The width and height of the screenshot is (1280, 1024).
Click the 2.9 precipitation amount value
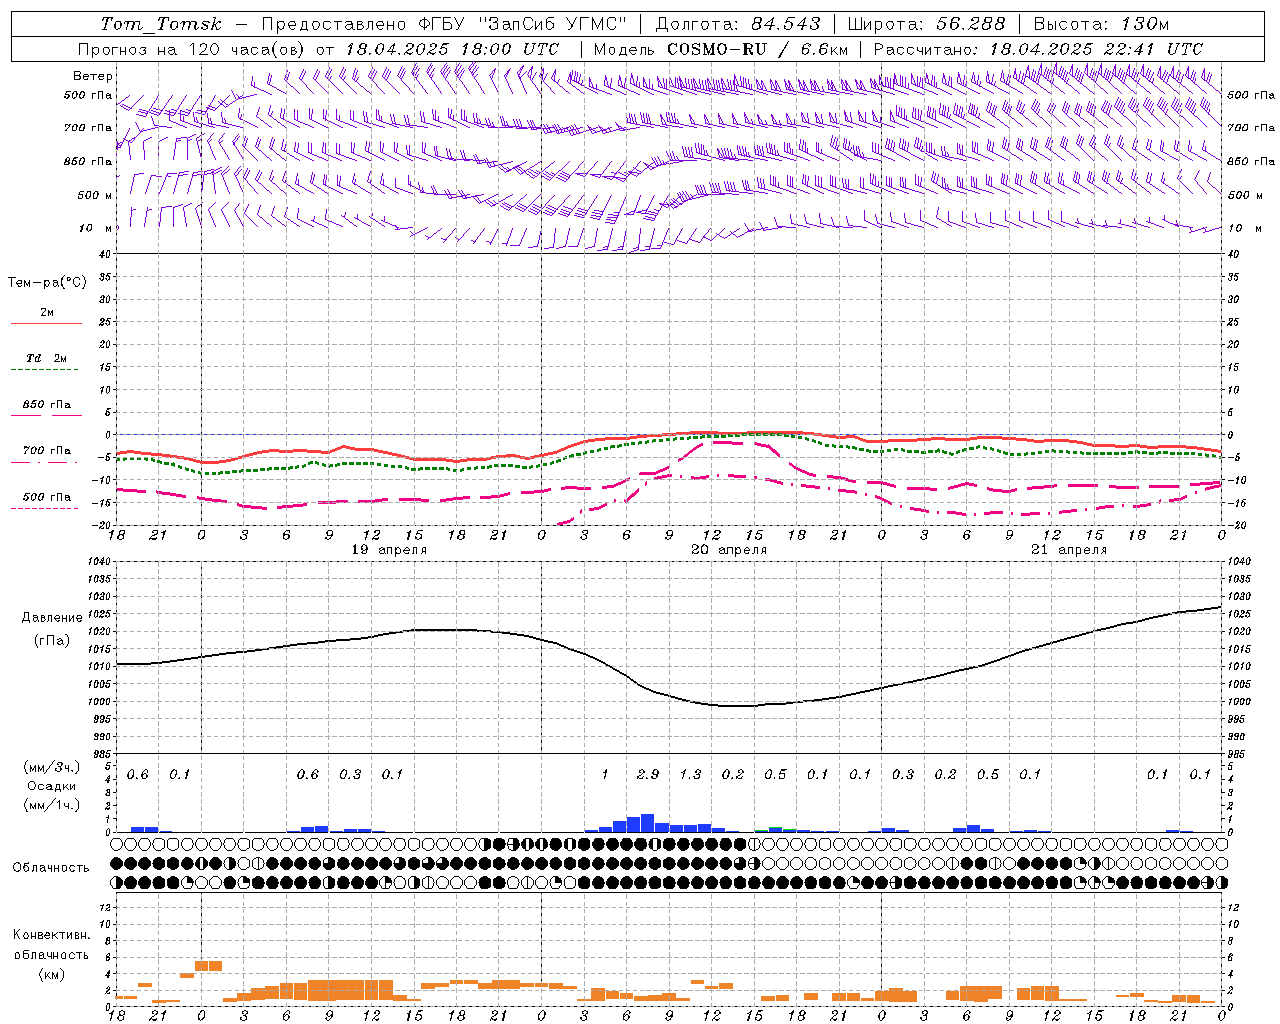point(648,775)
